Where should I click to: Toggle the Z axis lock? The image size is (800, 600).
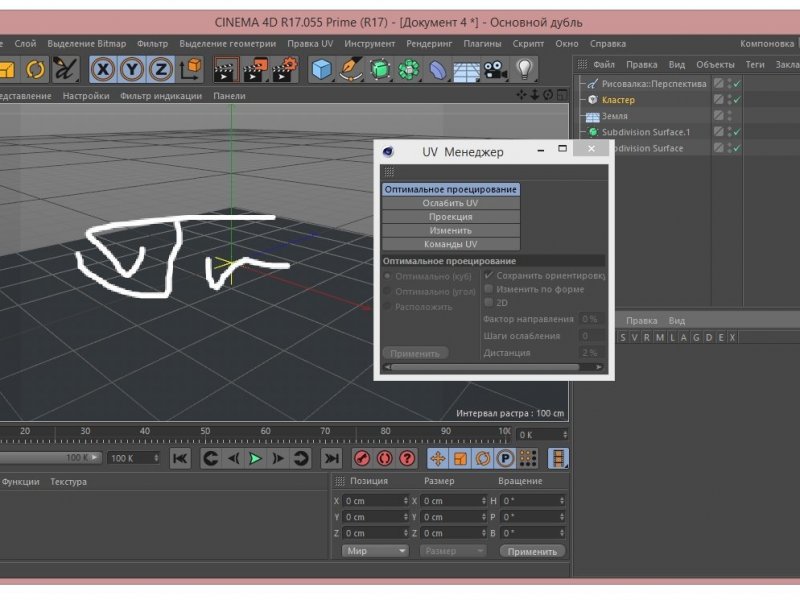161,69
